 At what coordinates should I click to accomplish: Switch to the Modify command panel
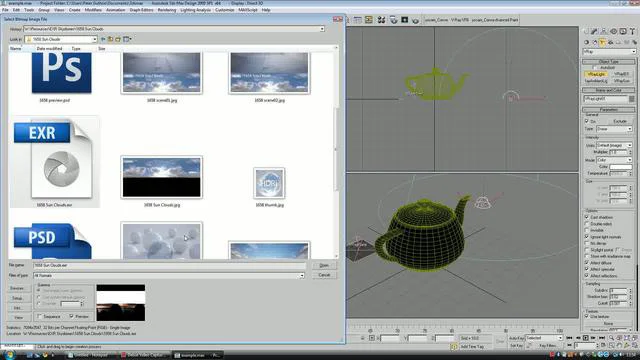[x=595, y=31]
